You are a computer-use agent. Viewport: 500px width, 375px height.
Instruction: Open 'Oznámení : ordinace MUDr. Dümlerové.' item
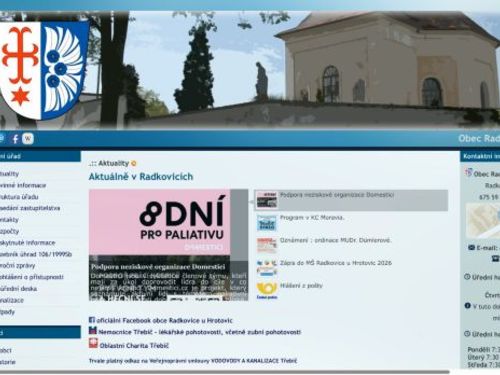pos(335,240)
